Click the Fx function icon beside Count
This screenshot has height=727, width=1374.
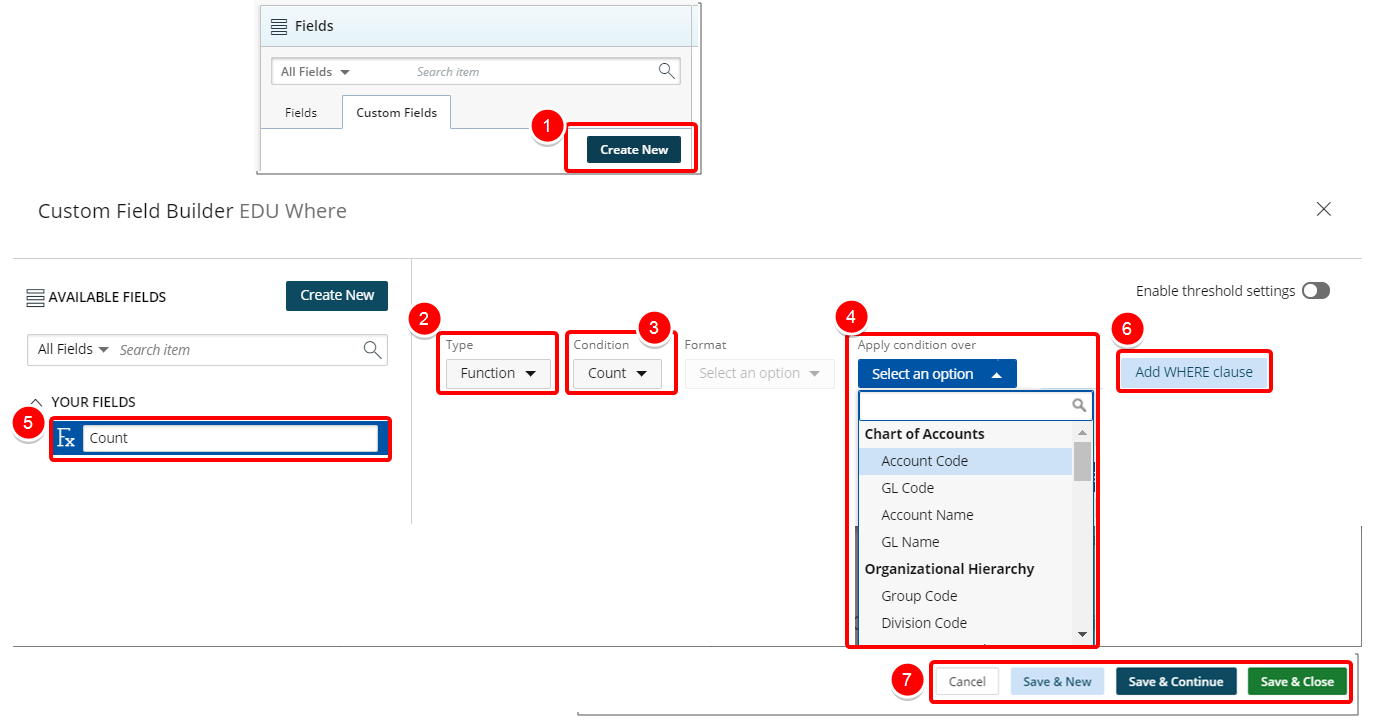coord(66,438)
